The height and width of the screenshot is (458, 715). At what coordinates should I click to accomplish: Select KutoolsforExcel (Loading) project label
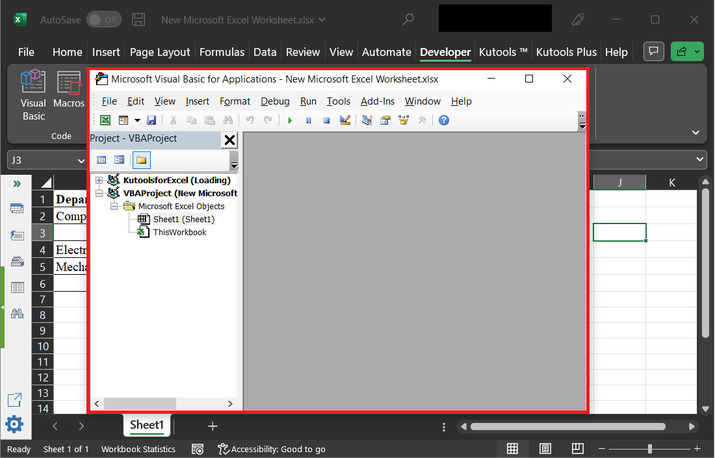(177, 180)
